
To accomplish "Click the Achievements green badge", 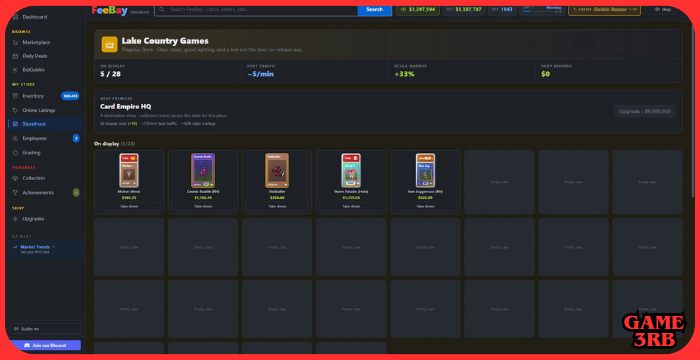I will pyautogui.click(x=76, y=193).
